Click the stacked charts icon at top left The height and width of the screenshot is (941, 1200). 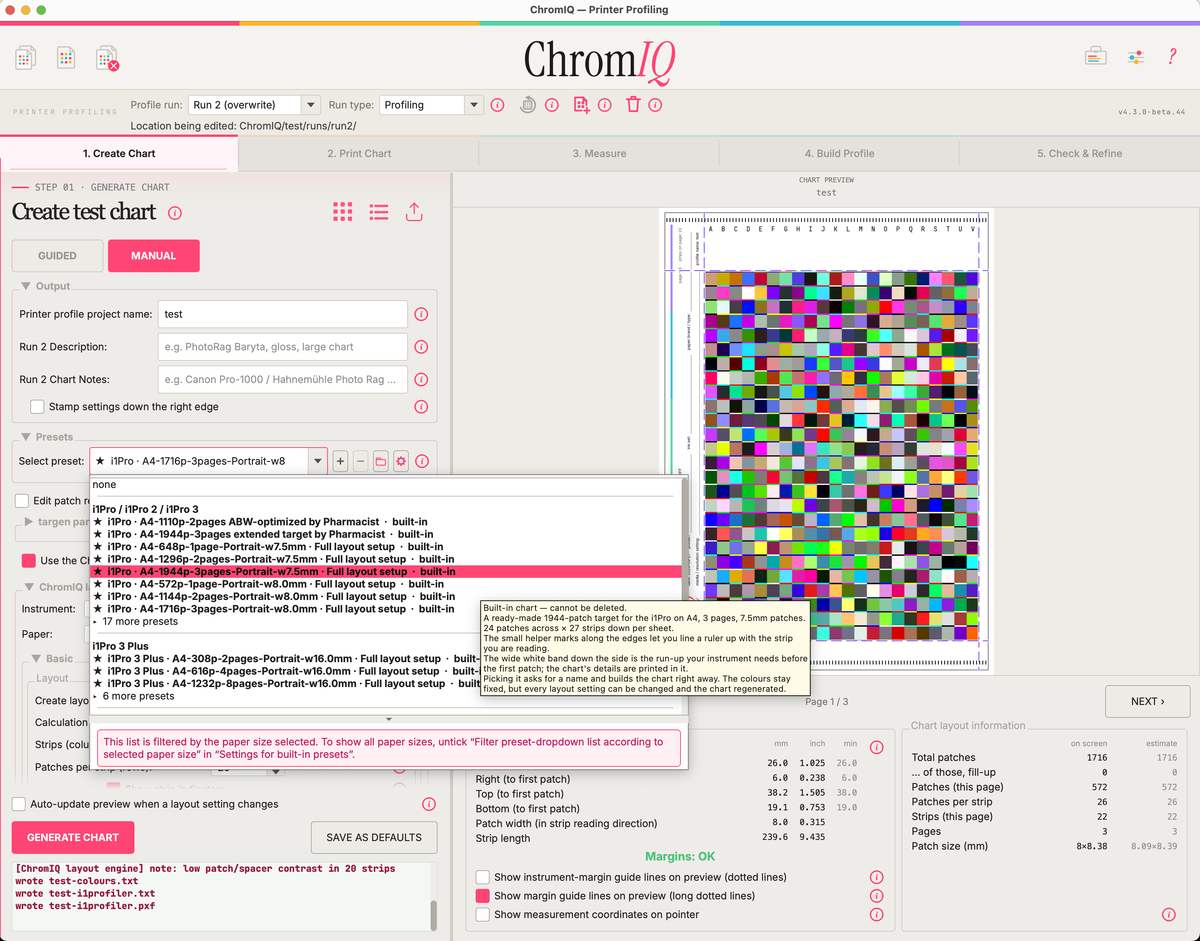pyautogui.click(x=26, y=58)
